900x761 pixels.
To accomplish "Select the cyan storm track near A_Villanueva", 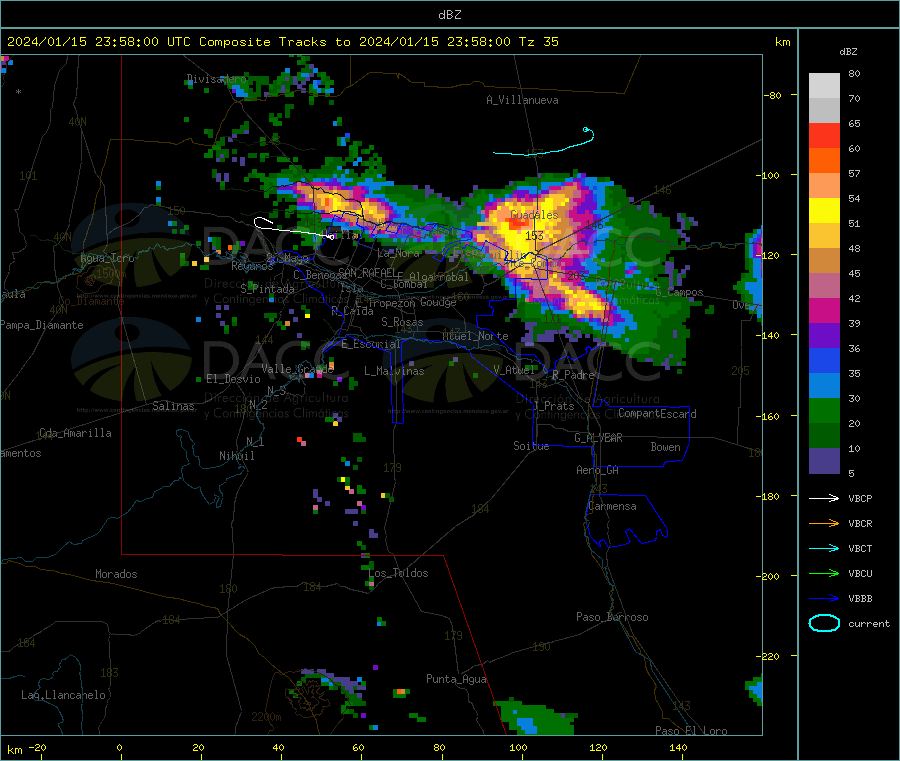I will coord(544,142).
